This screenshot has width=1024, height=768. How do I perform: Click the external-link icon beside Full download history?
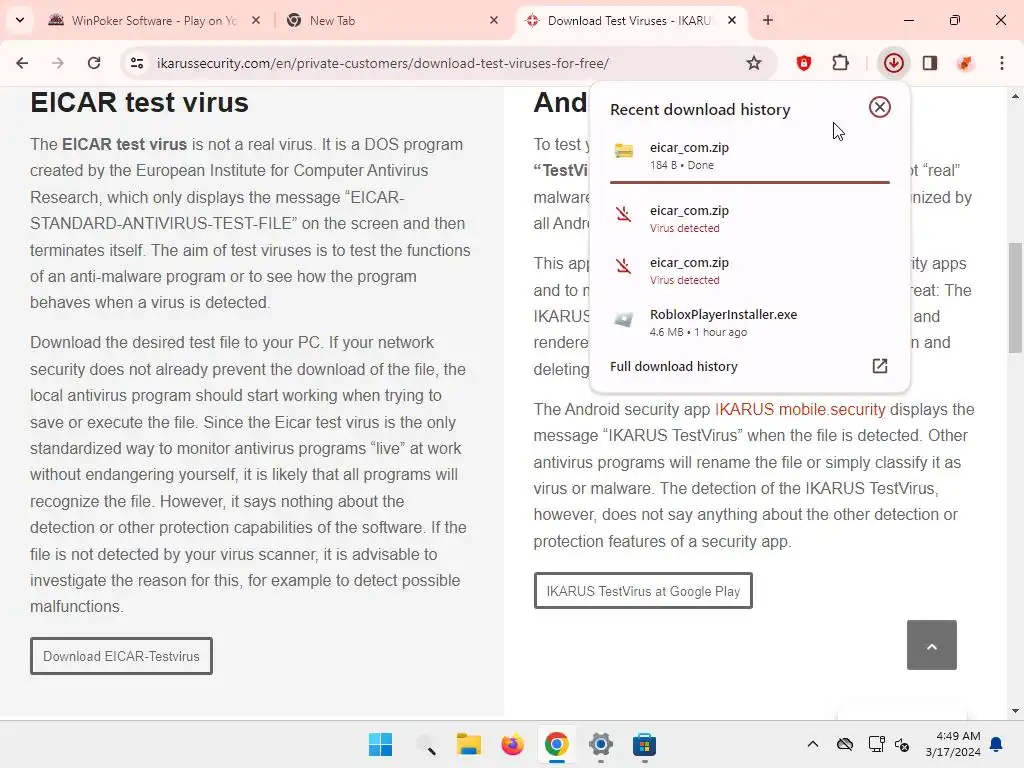coord(880,366)
